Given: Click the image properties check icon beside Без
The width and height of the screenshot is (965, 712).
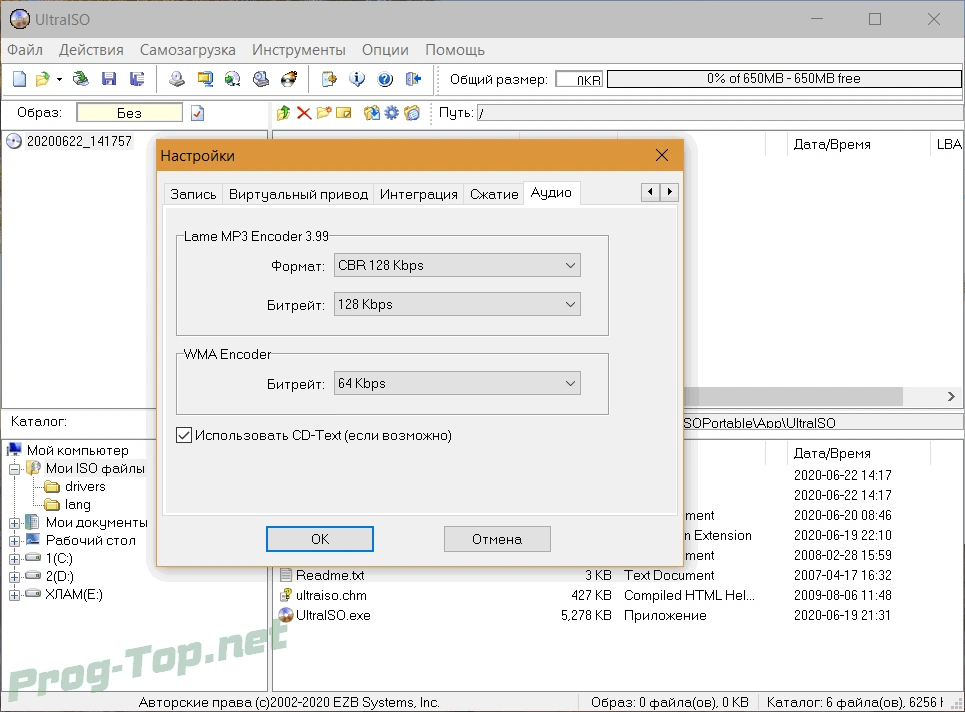Looking at the screenshot, I should [197, 113].
